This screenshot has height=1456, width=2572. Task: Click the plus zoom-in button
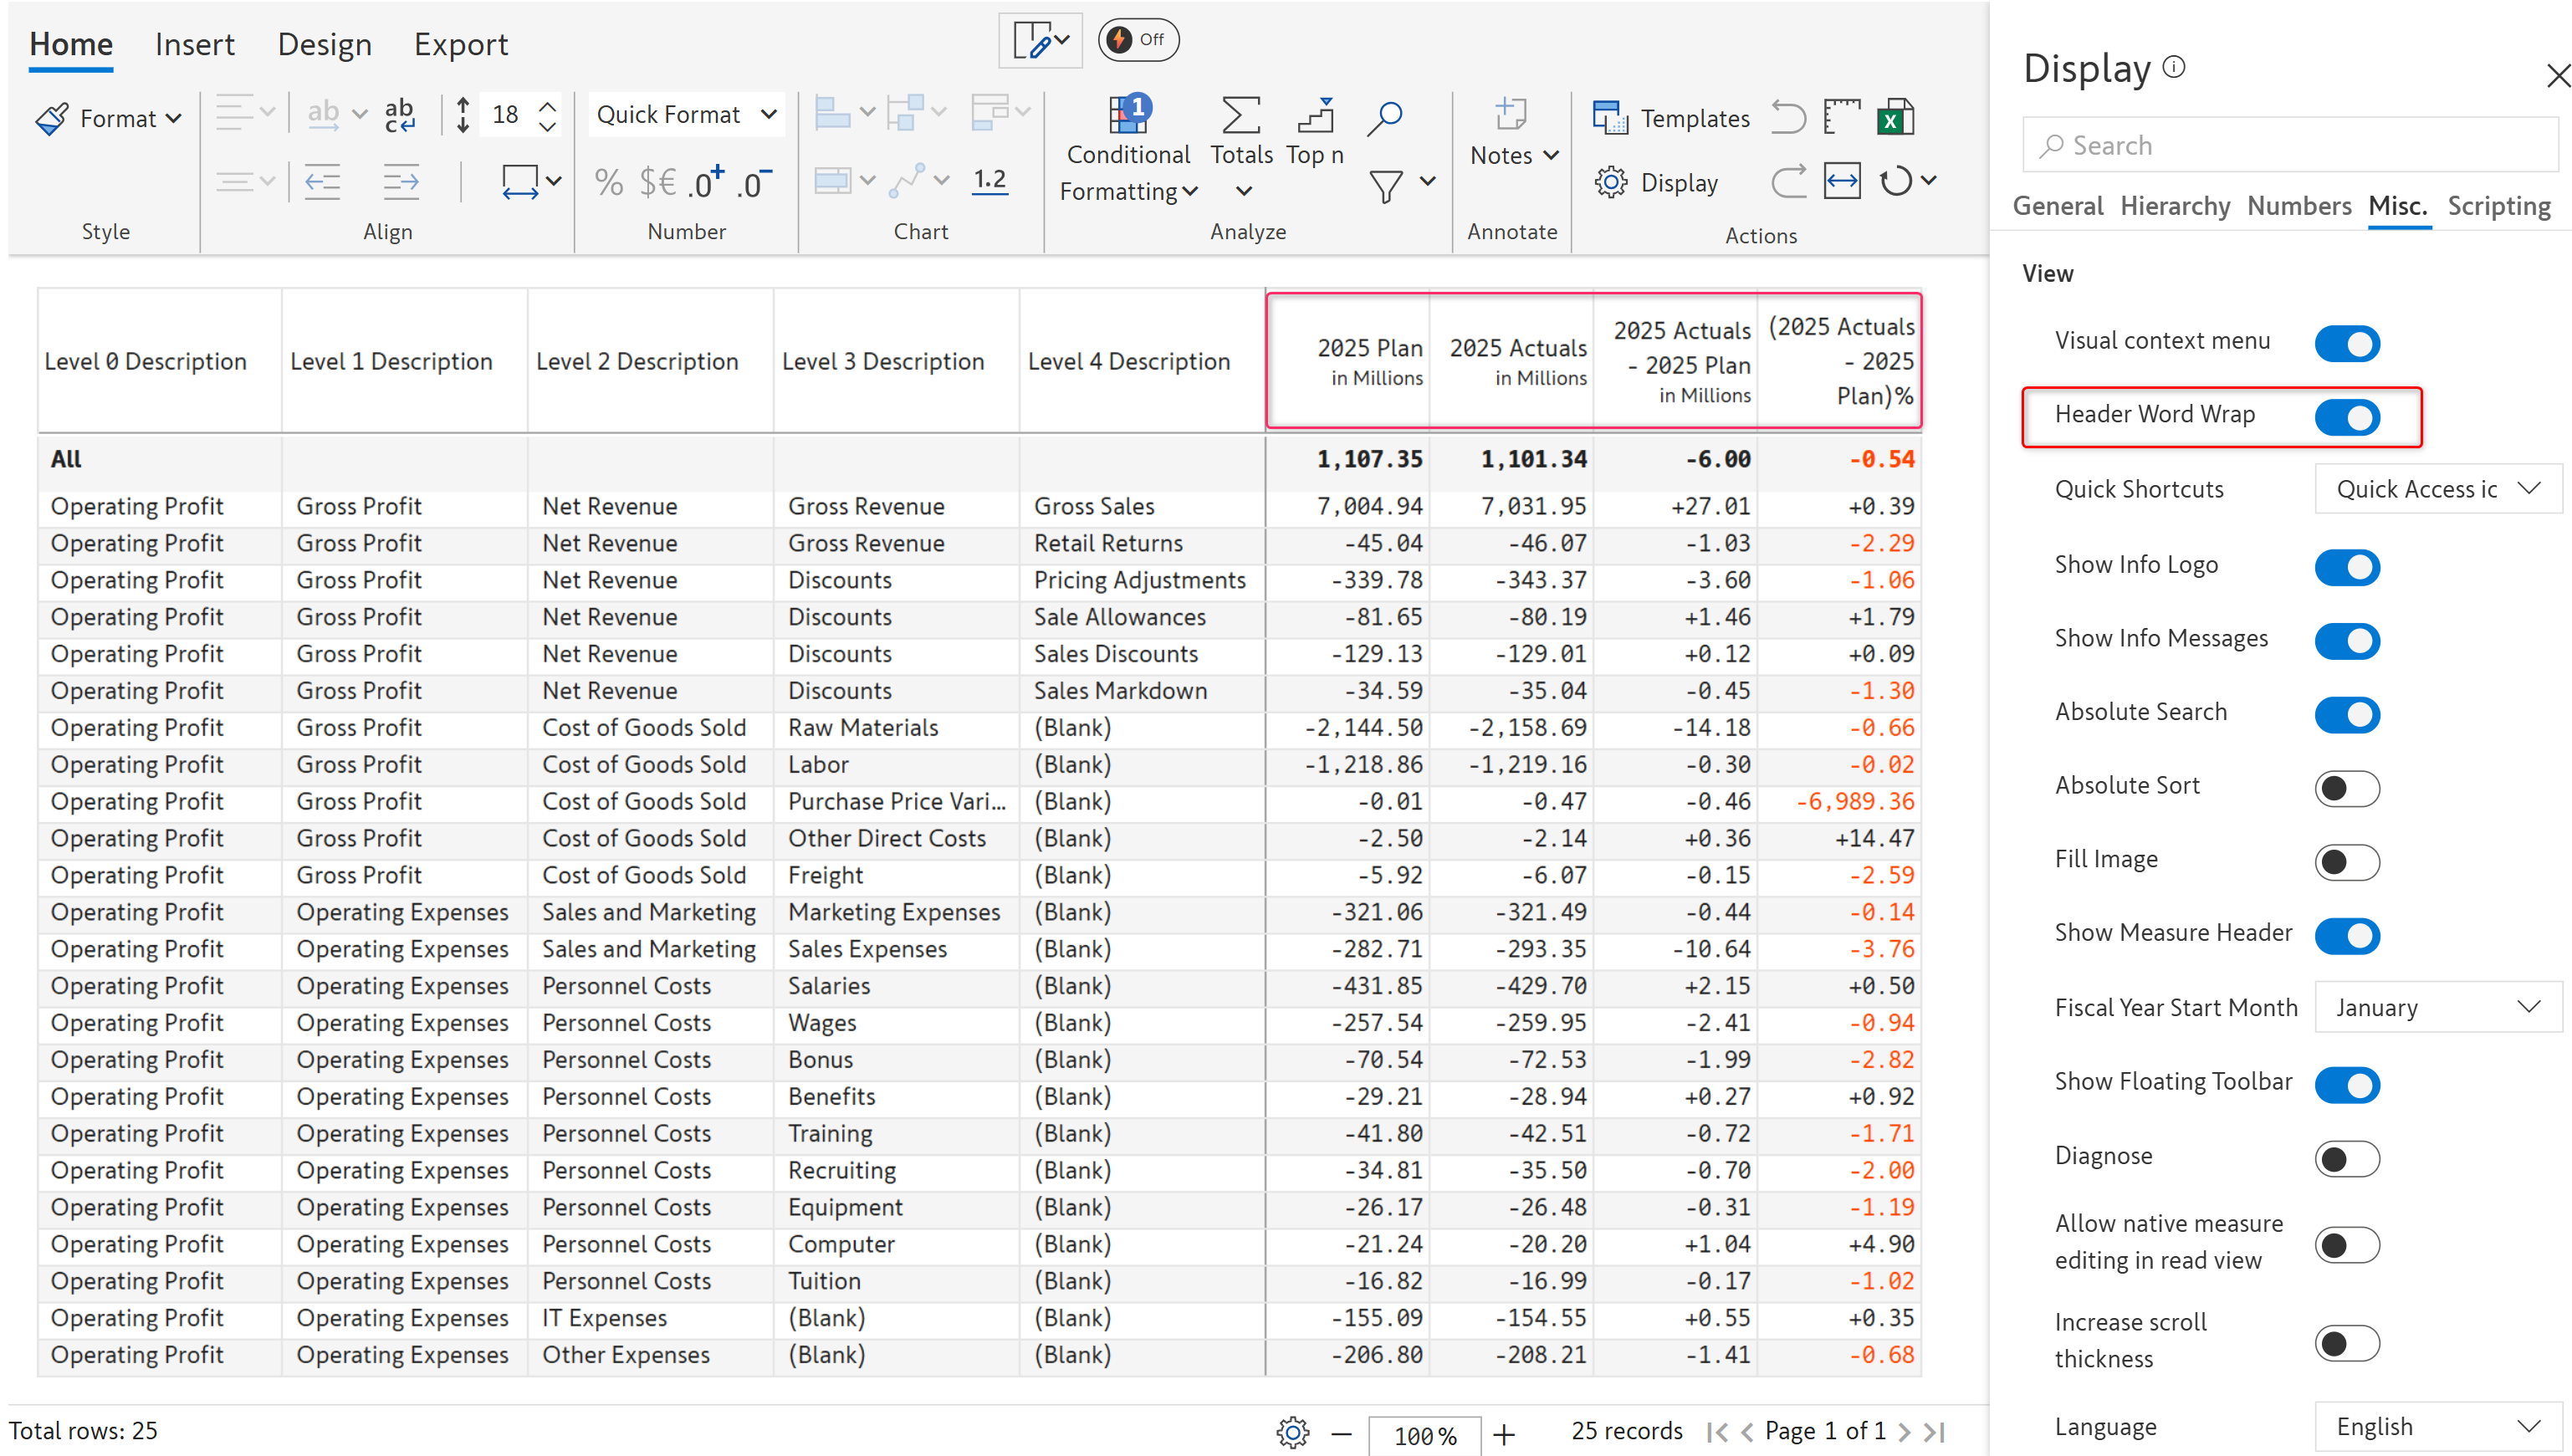point(1503,1435)
